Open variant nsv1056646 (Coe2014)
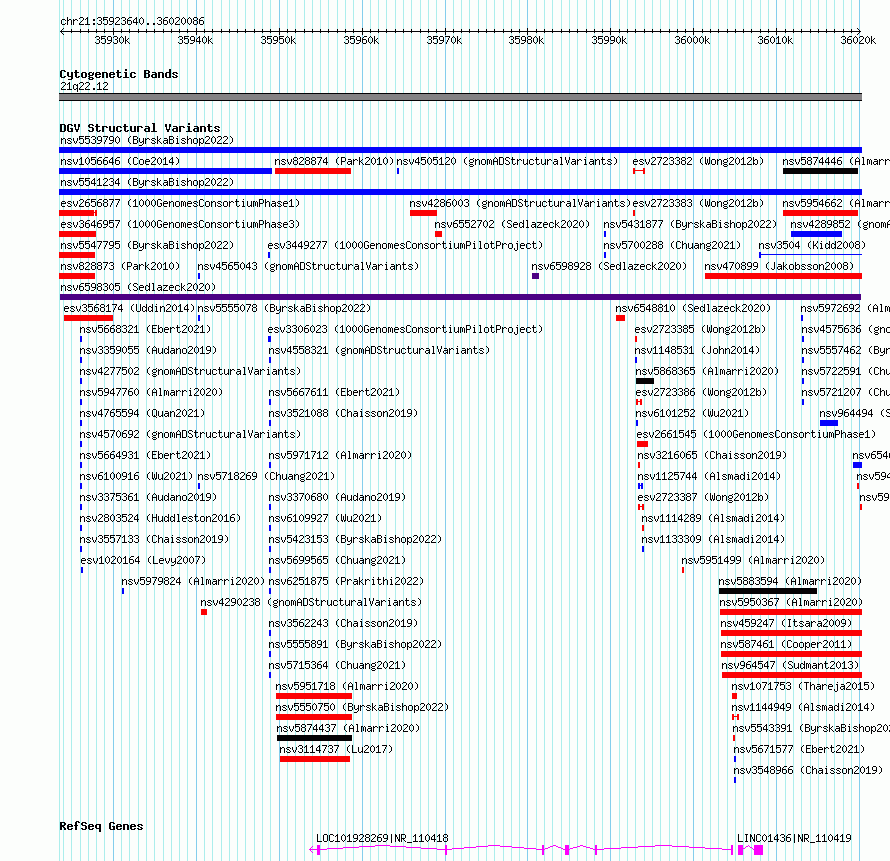The image size is (890, 861). click(120, 161)
